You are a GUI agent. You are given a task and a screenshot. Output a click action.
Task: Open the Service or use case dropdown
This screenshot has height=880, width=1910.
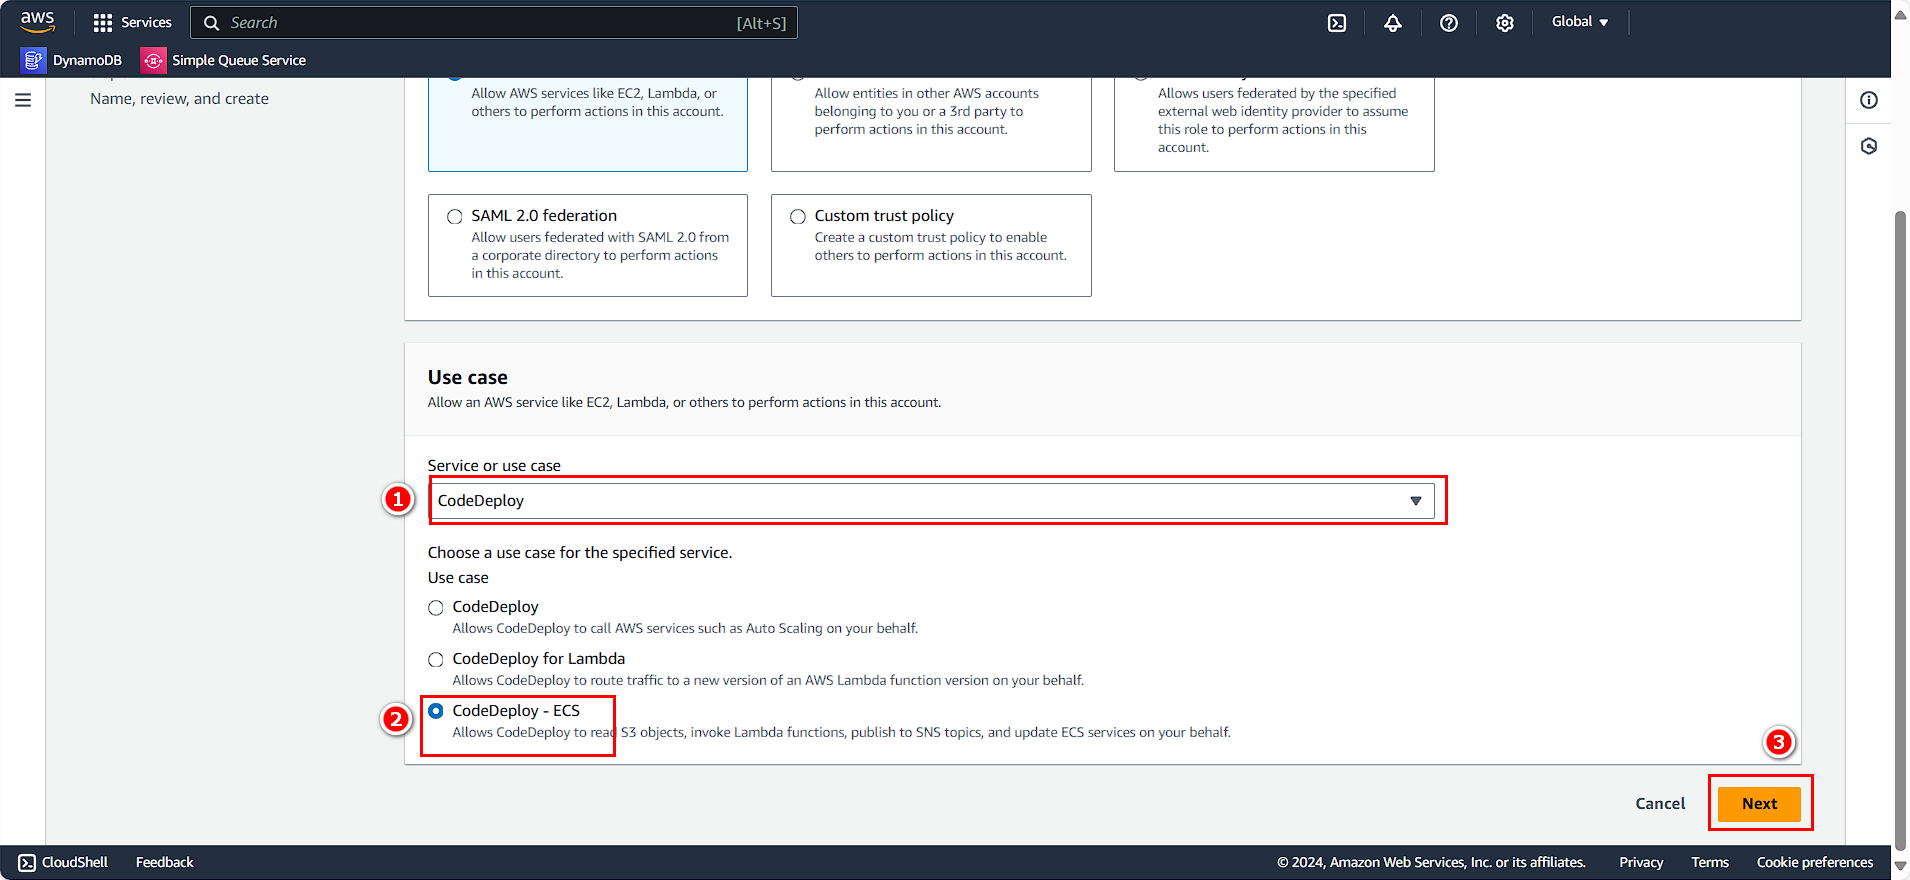(x=932, y=500)
